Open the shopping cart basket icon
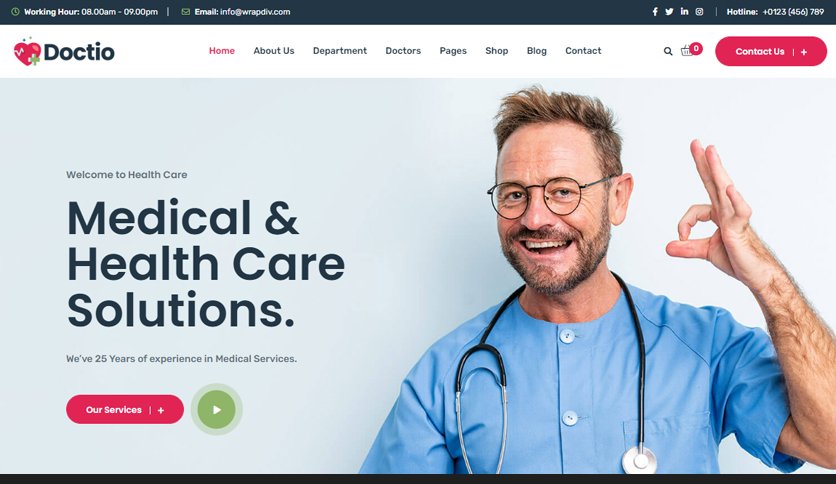This screenshot has width=836, height=484. pyautogui.click(x=687, y=51)
